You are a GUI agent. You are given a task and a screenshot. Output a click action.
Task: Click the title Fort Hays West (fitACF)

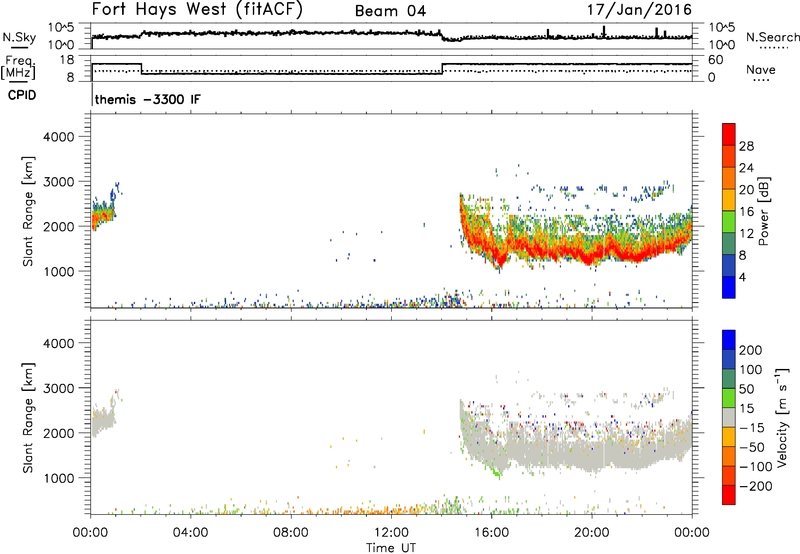point(197,9)
